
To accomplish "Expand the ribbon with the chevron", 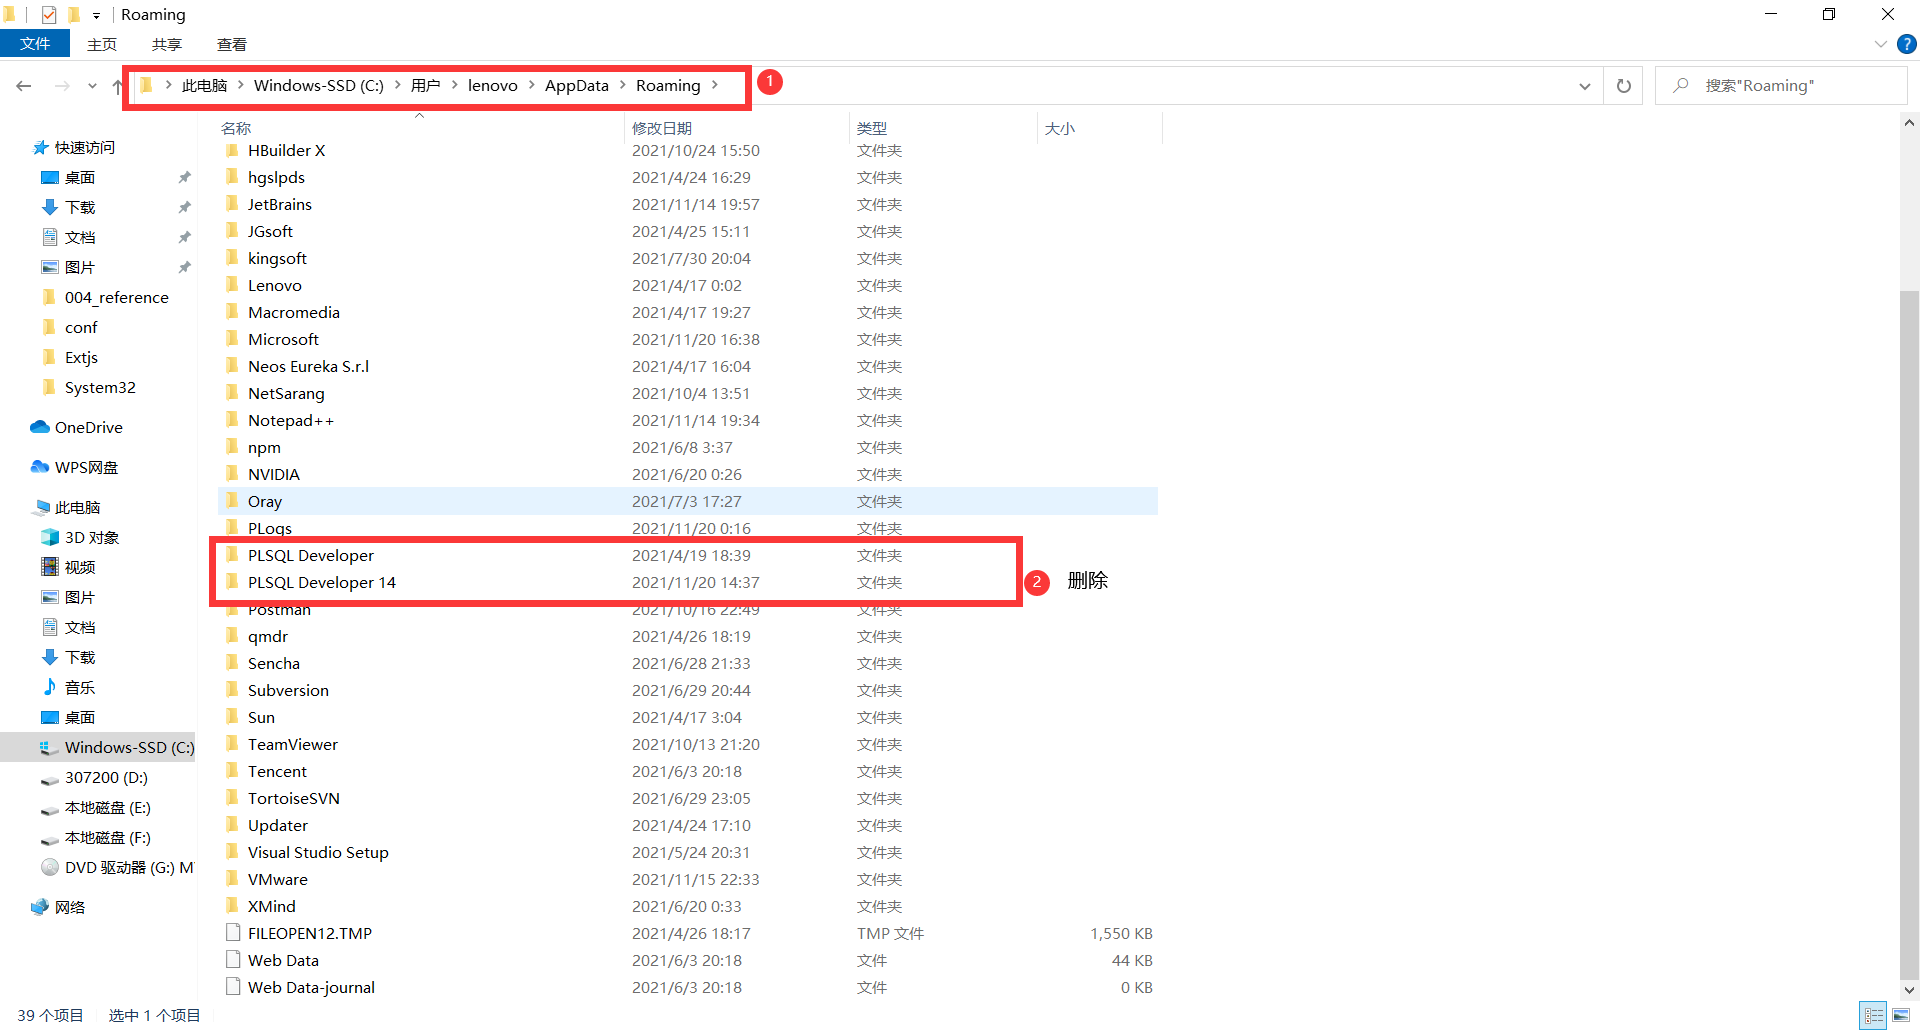I will pos(1881,44).
